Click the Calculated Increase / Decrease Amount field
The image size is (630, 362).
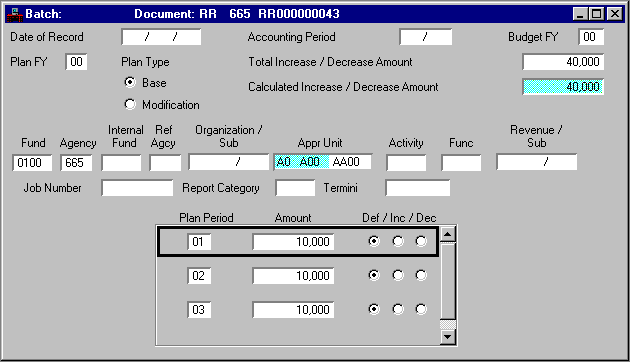pos(563,87)
